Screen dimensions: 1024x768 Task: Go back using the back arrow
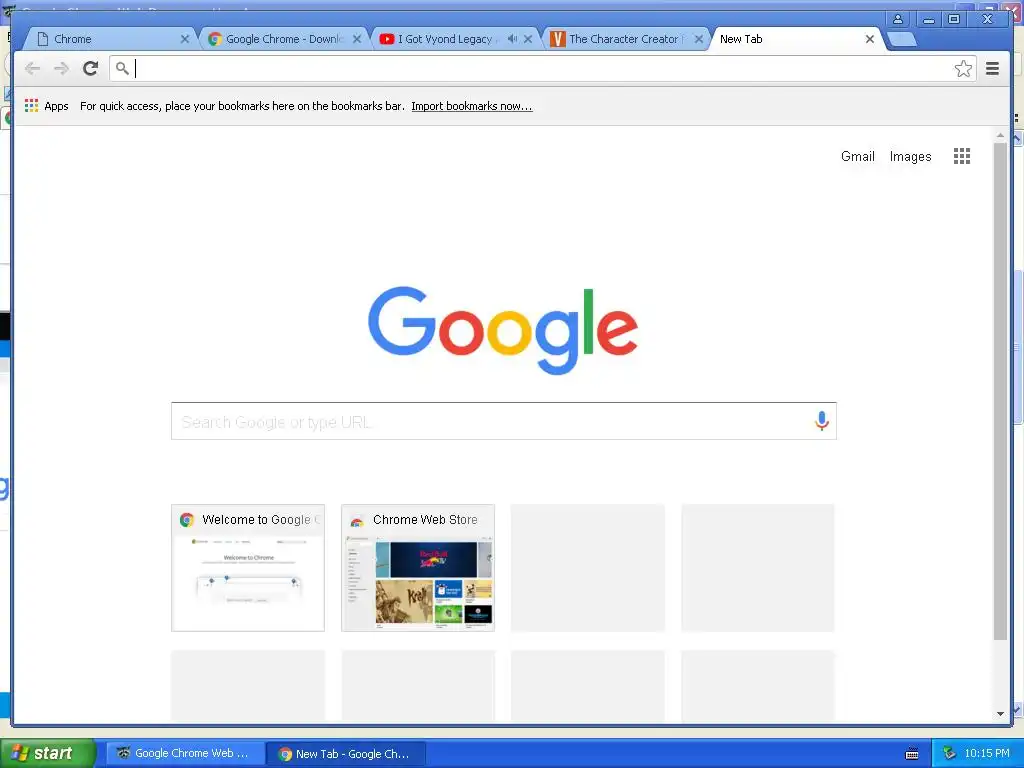[x=32, y=68]
